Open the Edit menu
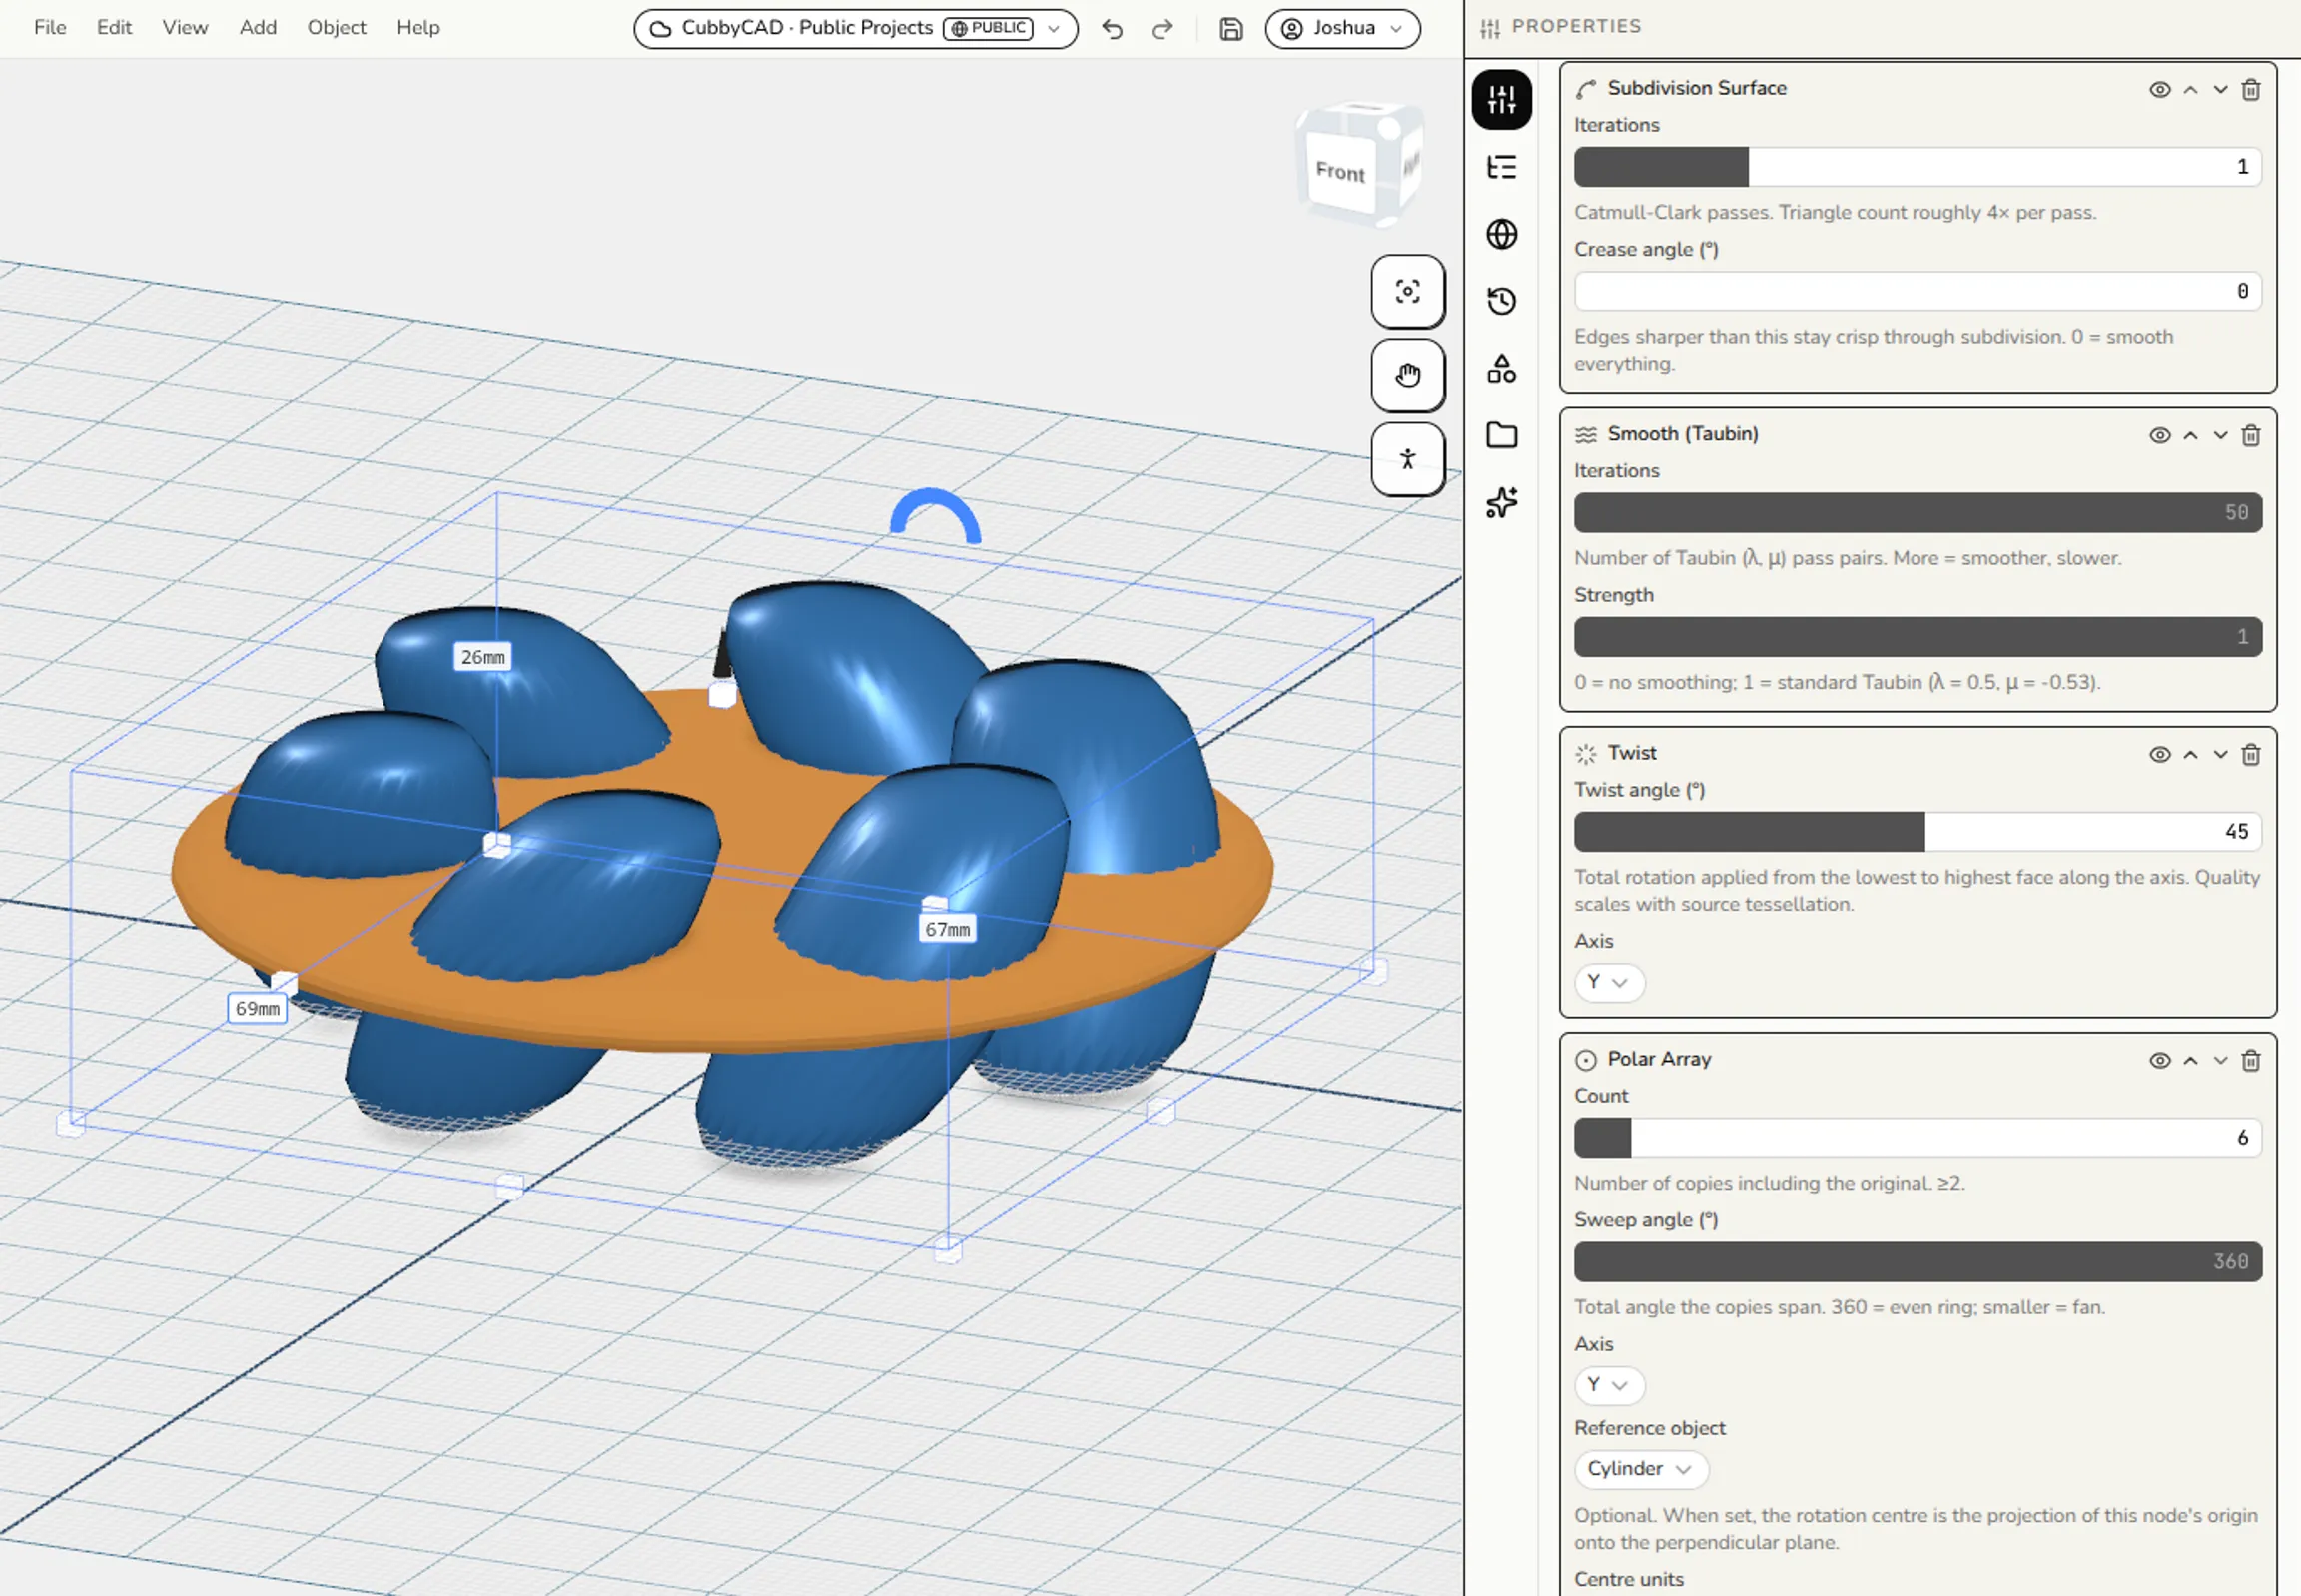The image size is (2301, 1596). click(114, 28)
